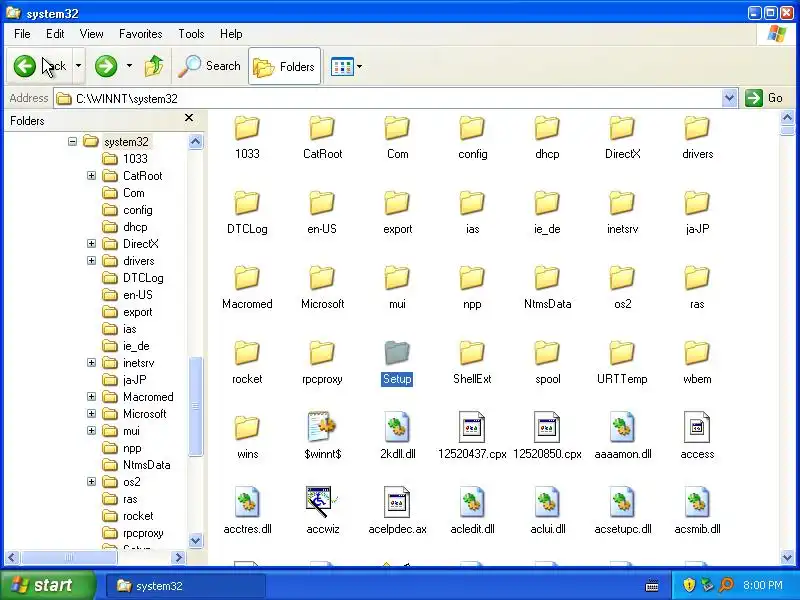Toggle the Folders pane button

point(284,66)
